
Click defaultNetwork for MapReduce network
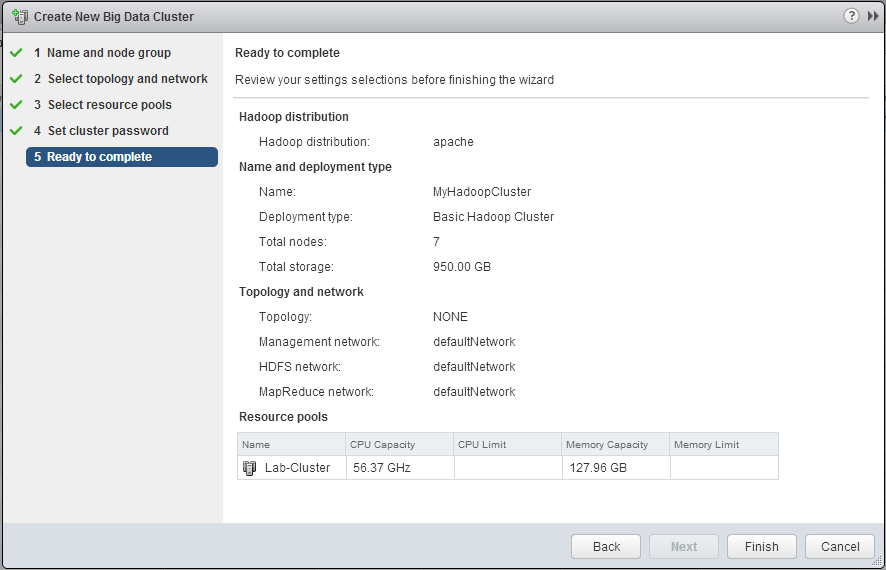pyautogui.click(x=474, y=391)
